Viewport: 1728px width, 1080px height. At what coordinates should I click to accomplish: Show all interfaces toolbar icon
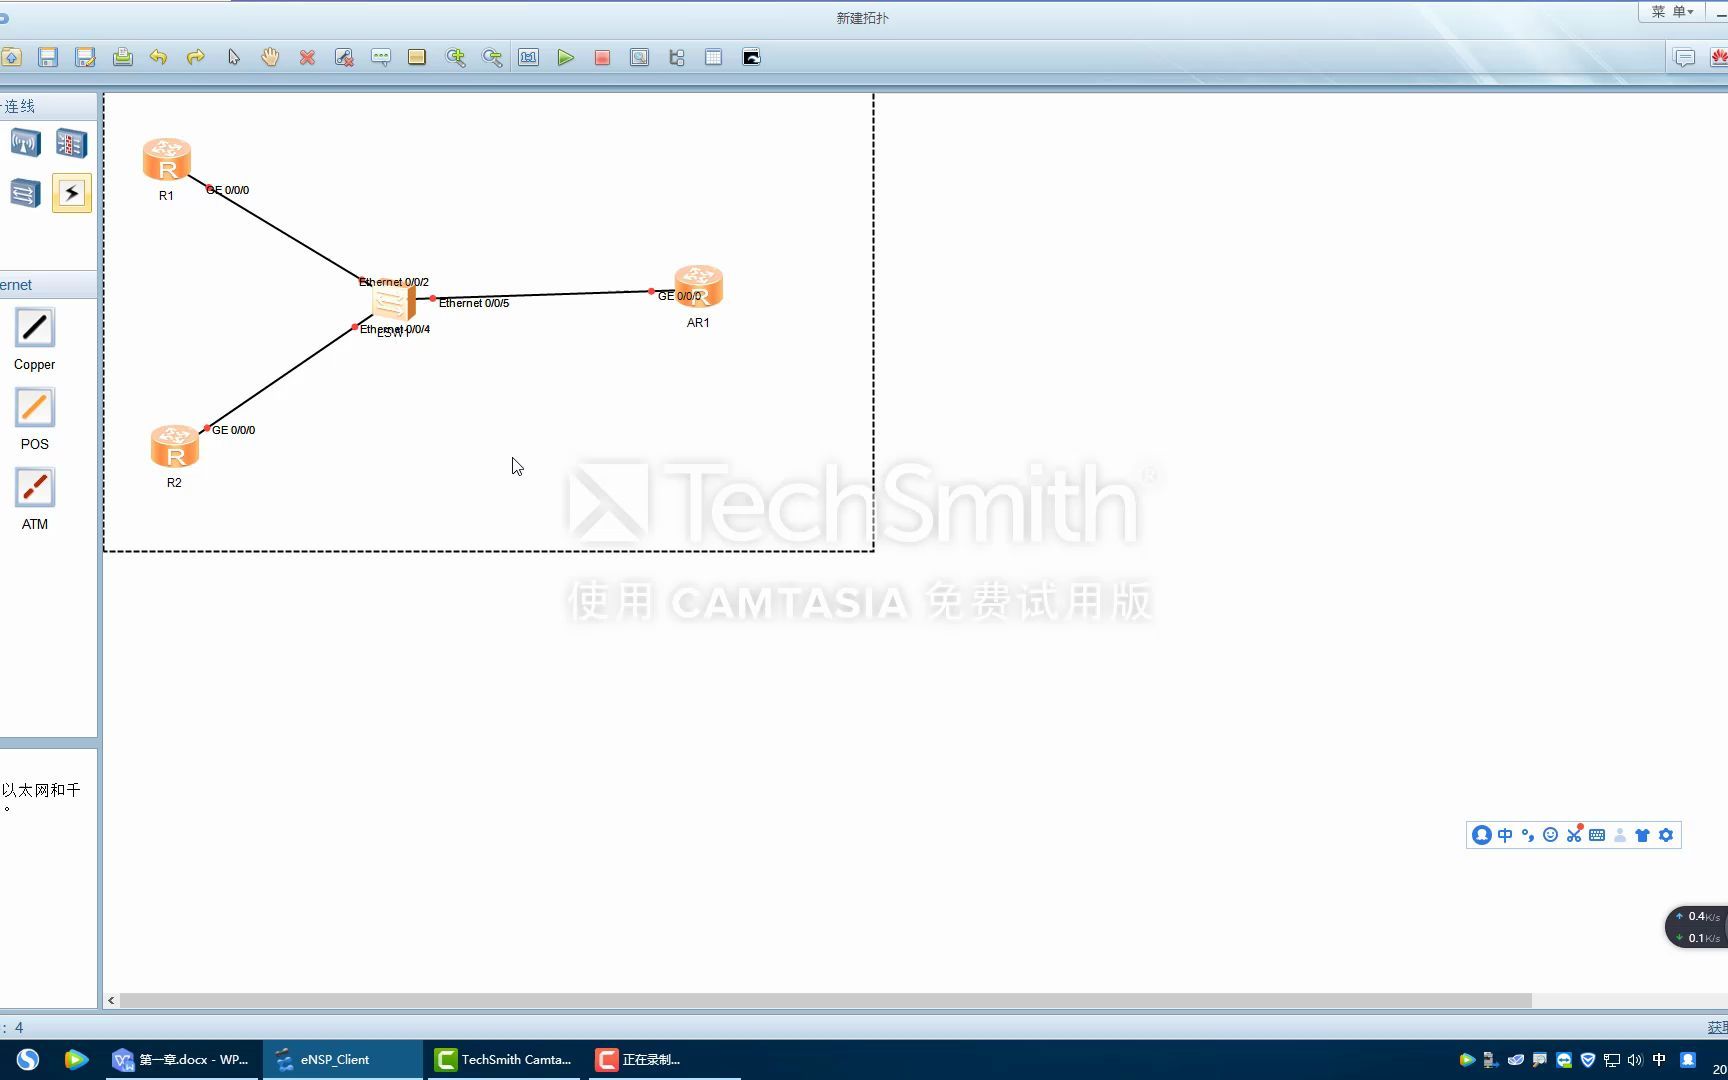click(677, 57)
